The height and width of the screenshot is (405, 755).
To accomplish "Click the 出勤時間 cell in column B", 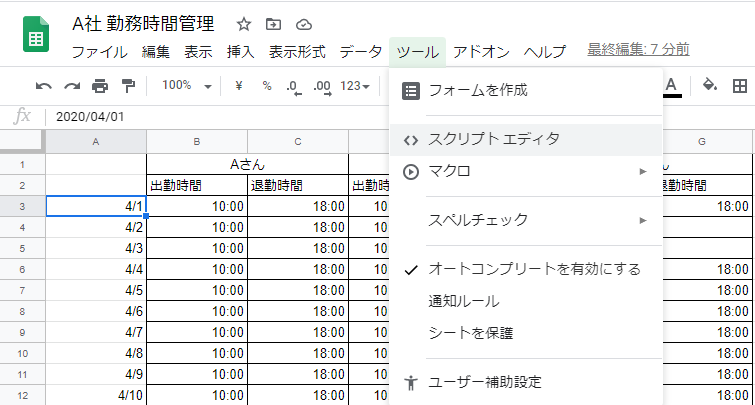I will pos(196,185).
